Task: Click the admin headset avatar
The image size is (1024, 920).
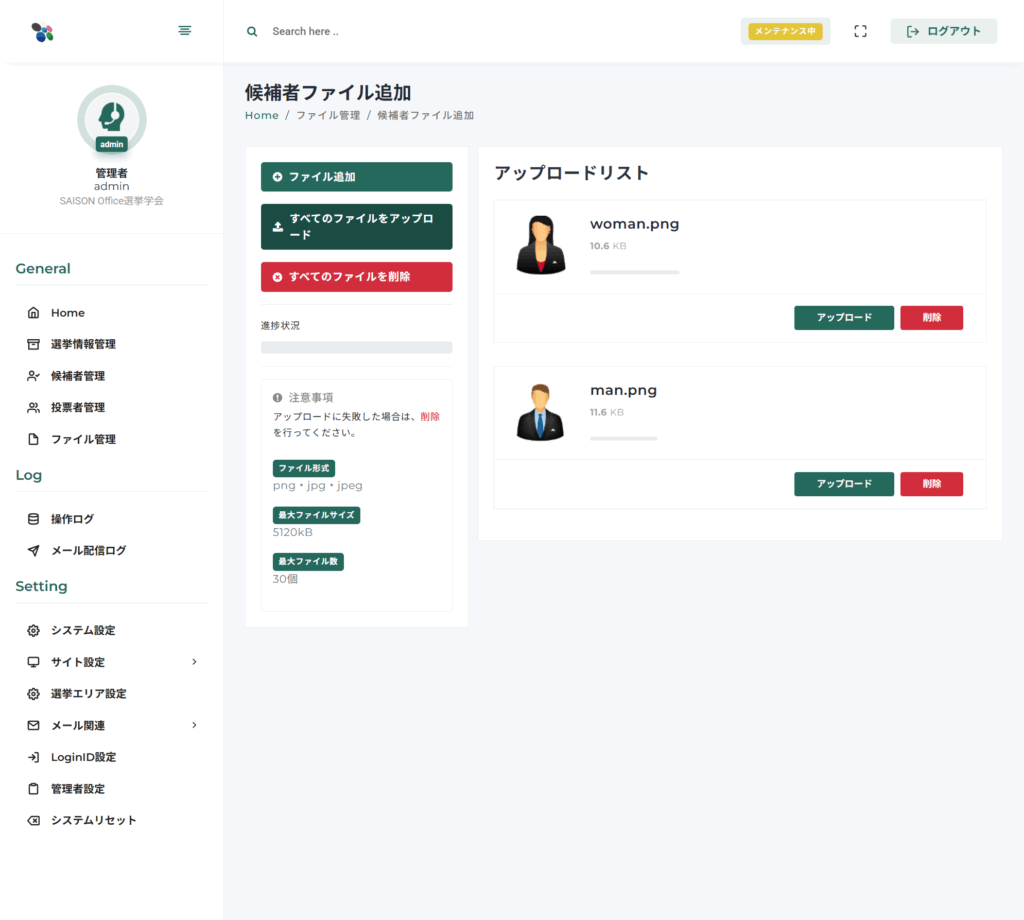Action: tap(112, 119)
